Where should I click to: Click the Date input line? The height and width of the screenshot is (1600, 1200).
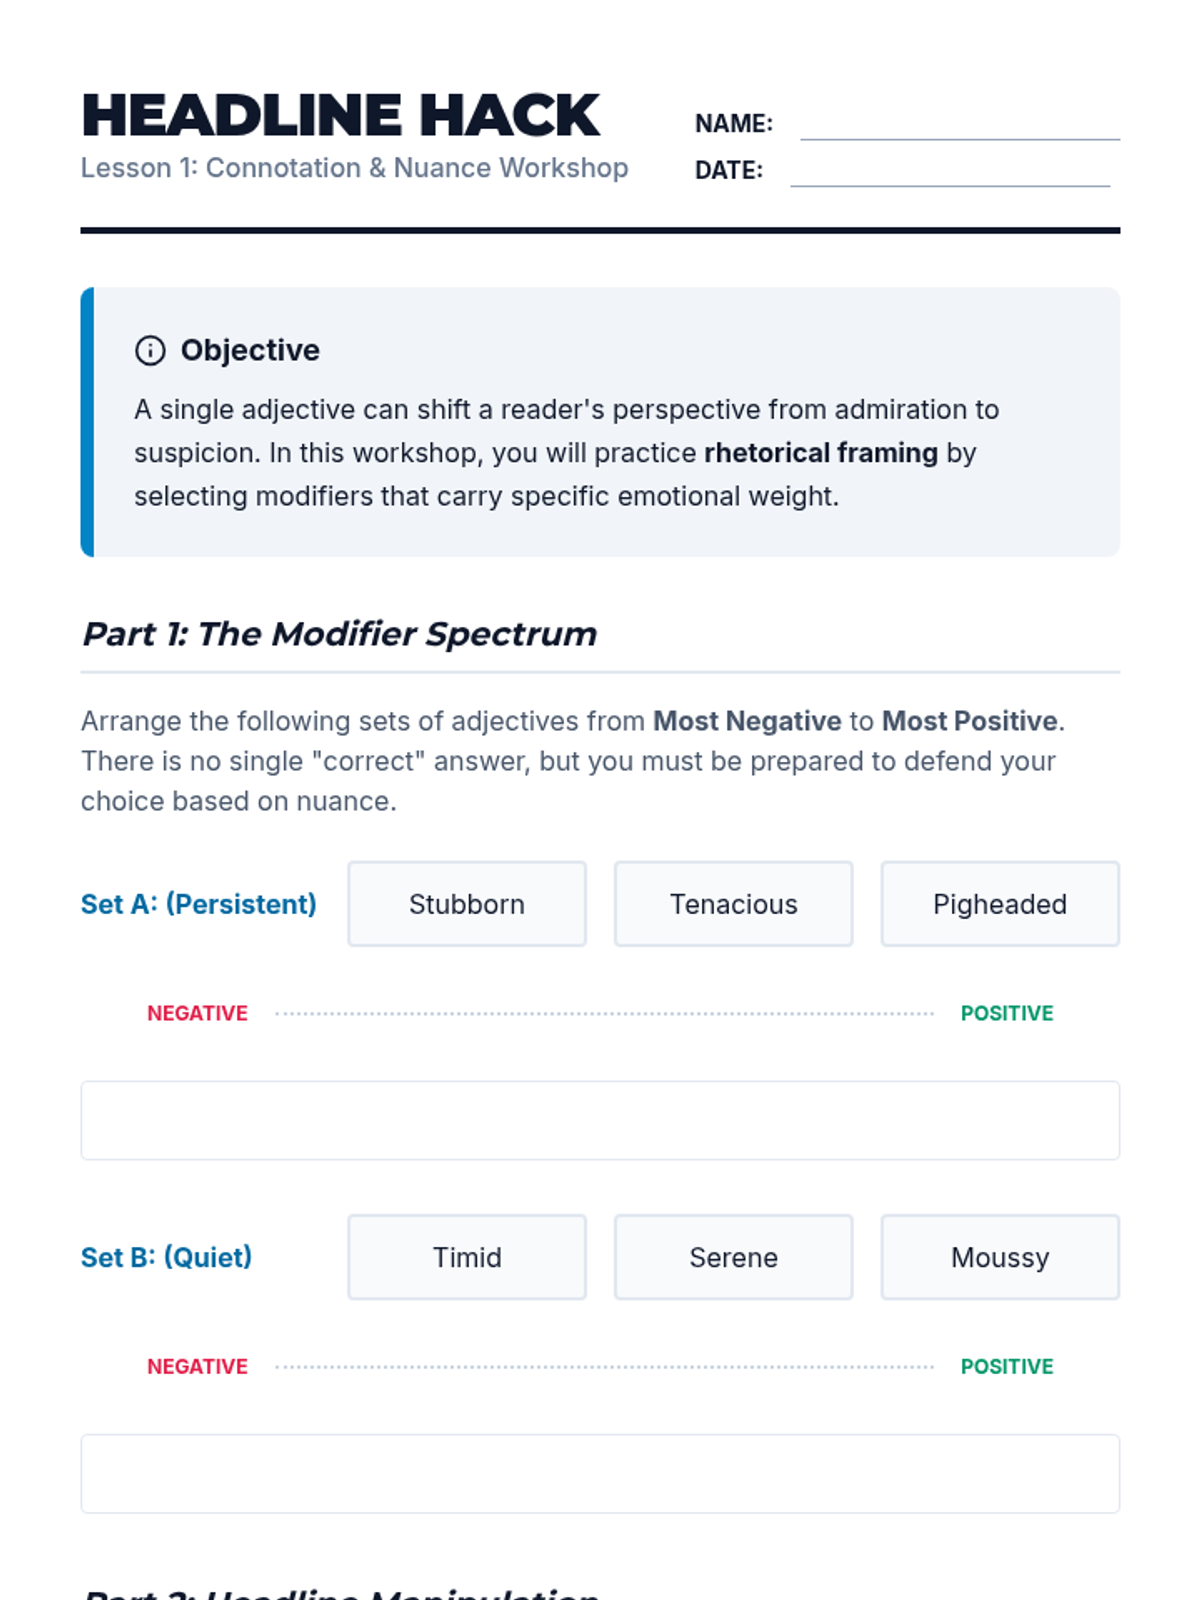point(950,174)
